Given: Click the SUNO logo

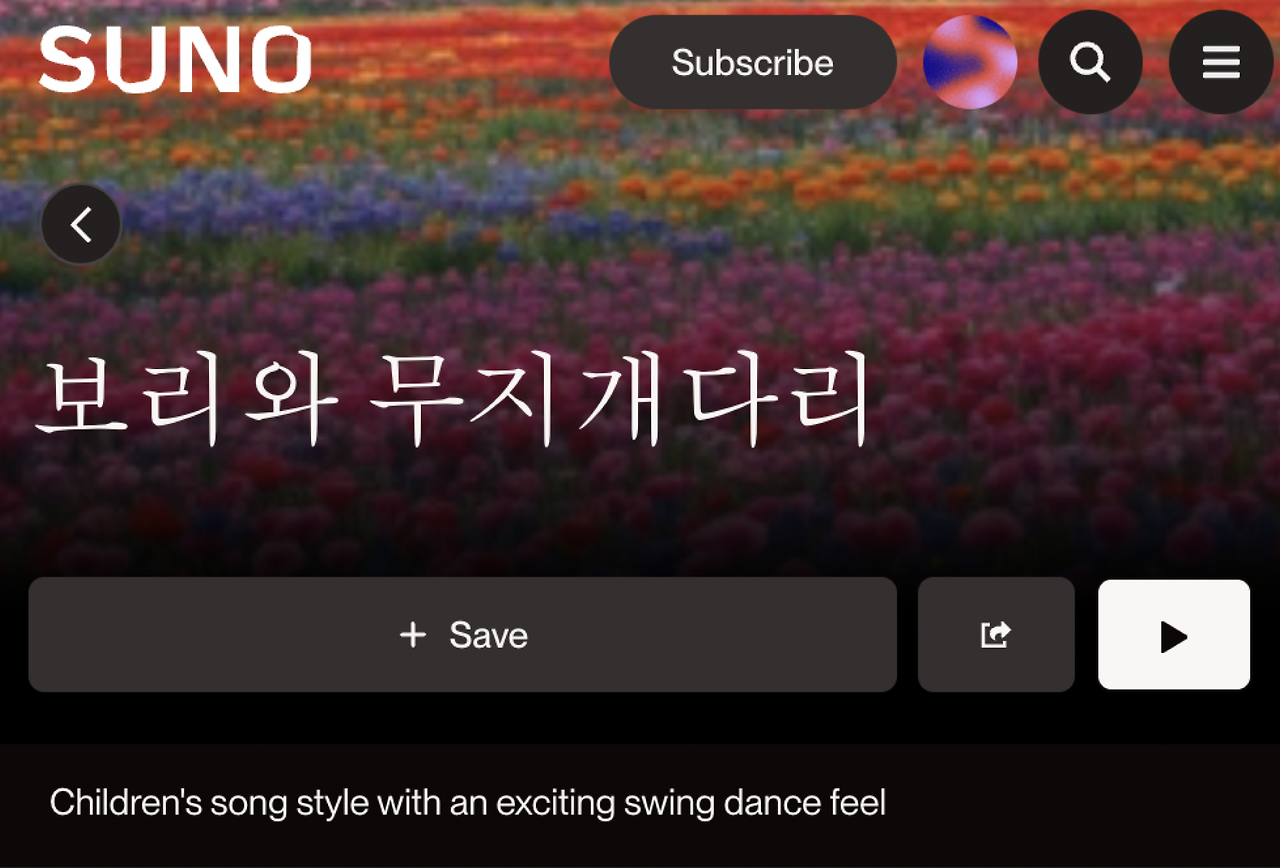Looking at the screenshot, I should [175, 60].
